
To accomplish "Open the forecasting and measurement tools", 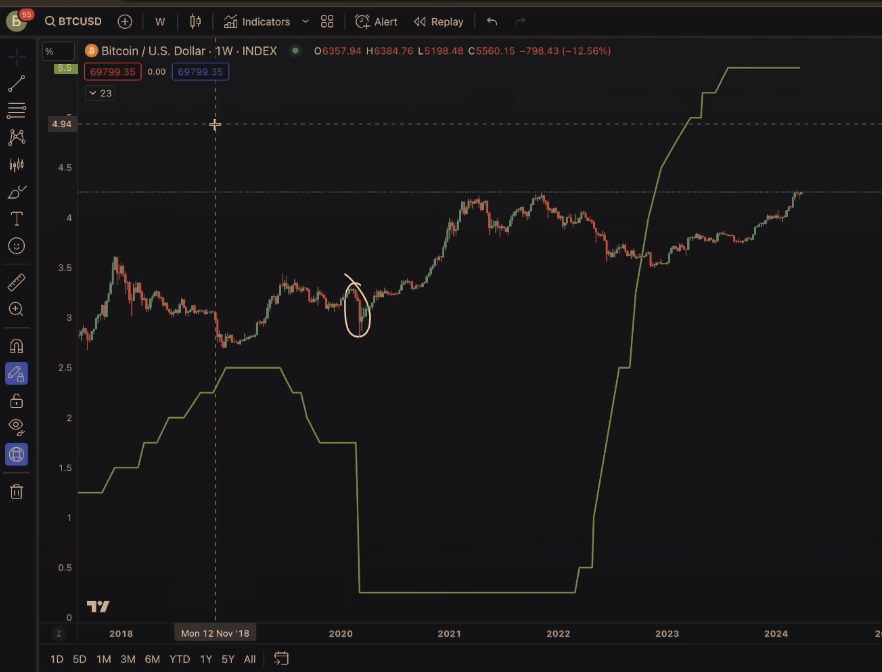I will click(x=16, y=164).
